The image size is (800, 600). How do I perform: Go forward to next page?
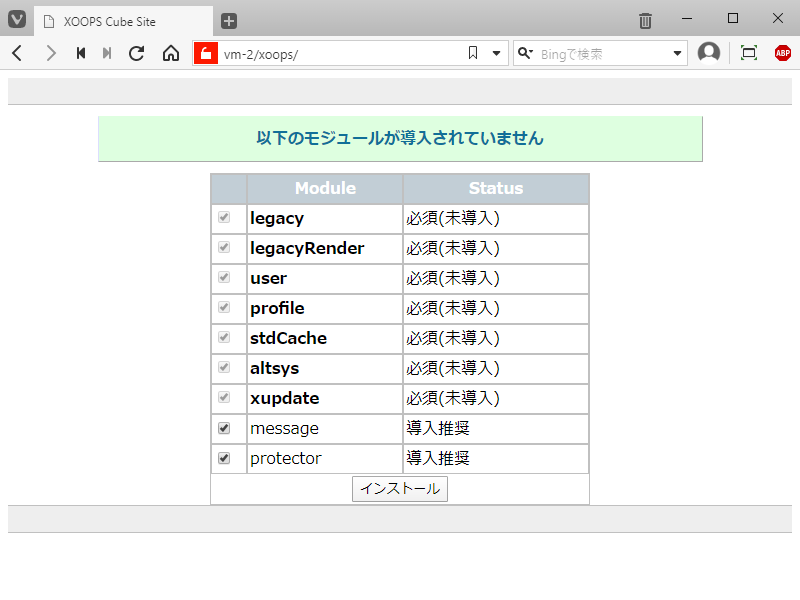click(51, 53)
